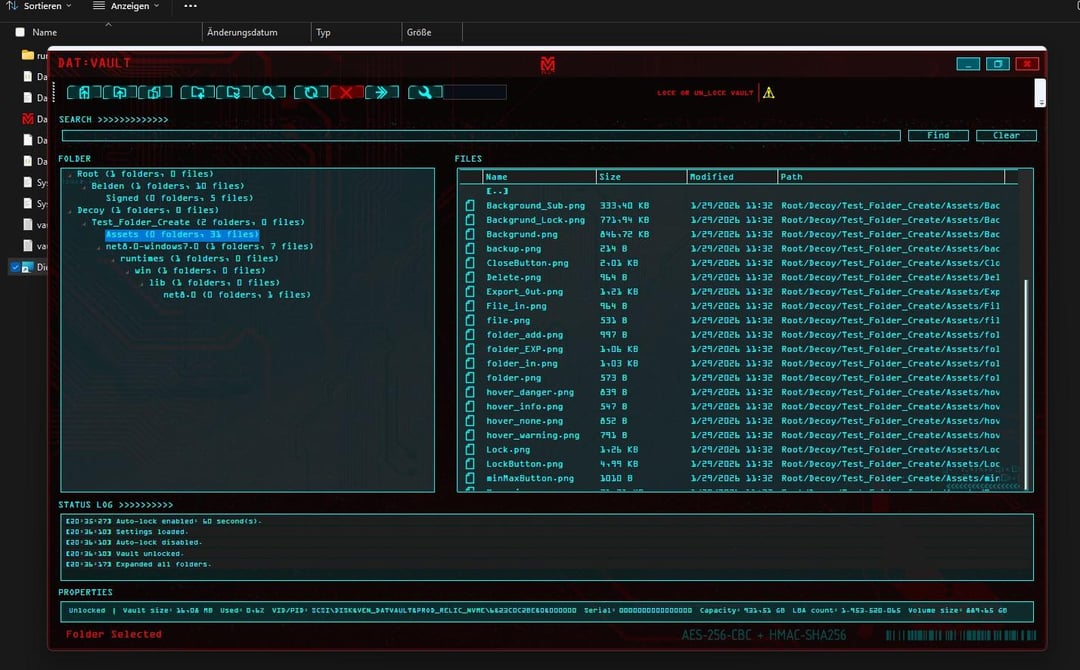Open the Sortieren dropdown in Explorer

(39, 6)
